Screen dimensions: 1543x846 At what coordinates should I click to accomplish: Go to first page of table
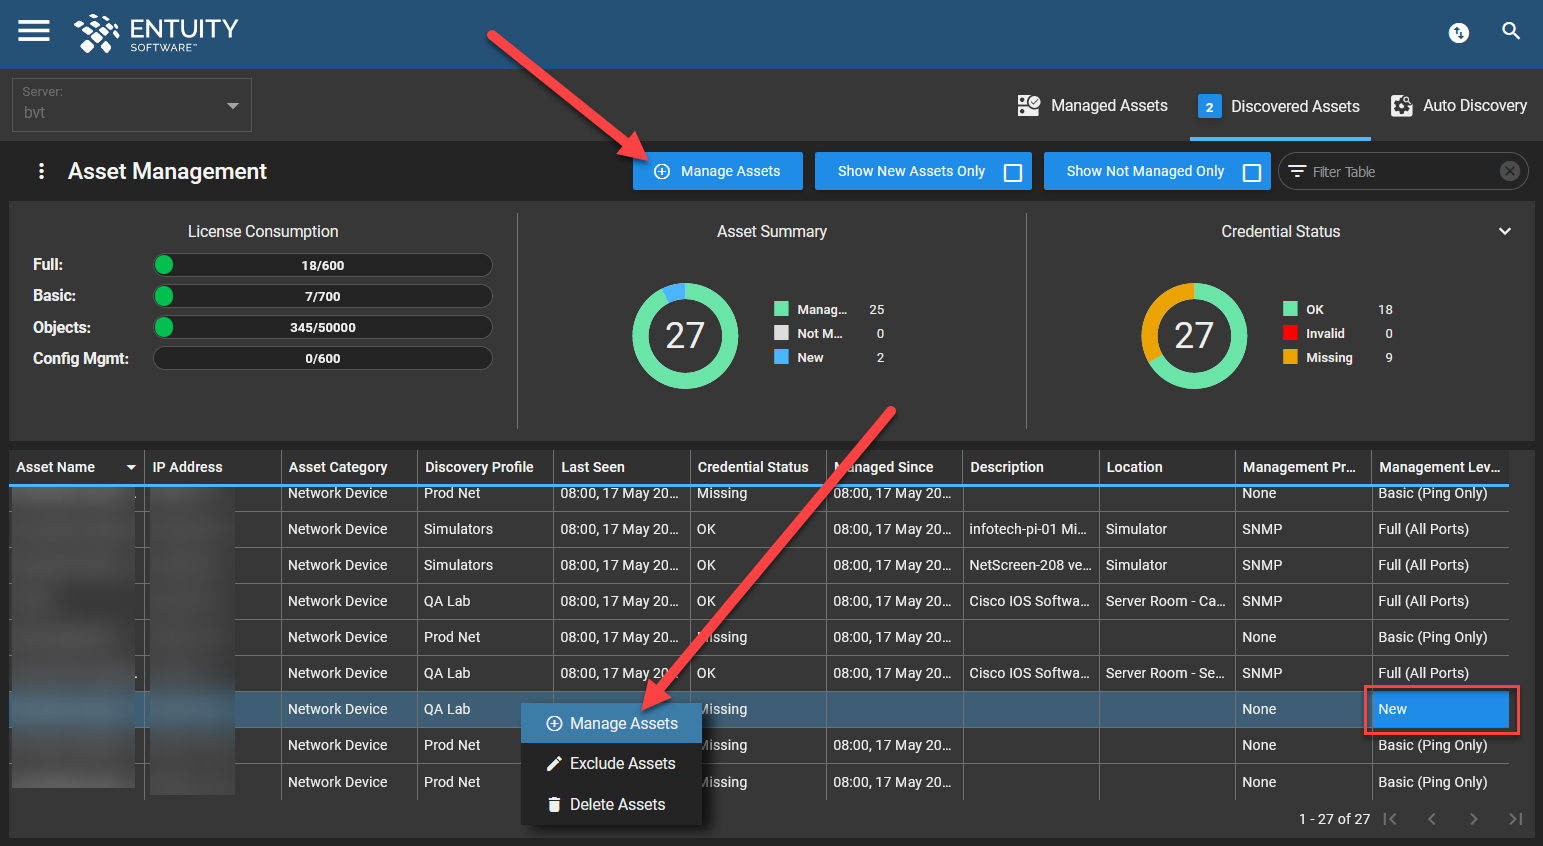click(1390, 819)
